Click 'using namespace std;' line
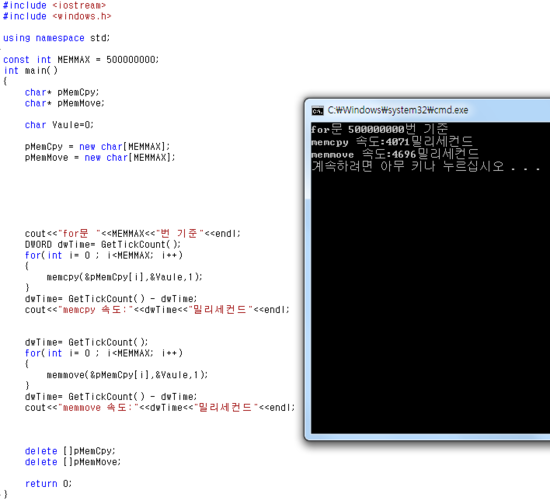This screenshot has height=504, width=550. point(56,38)
